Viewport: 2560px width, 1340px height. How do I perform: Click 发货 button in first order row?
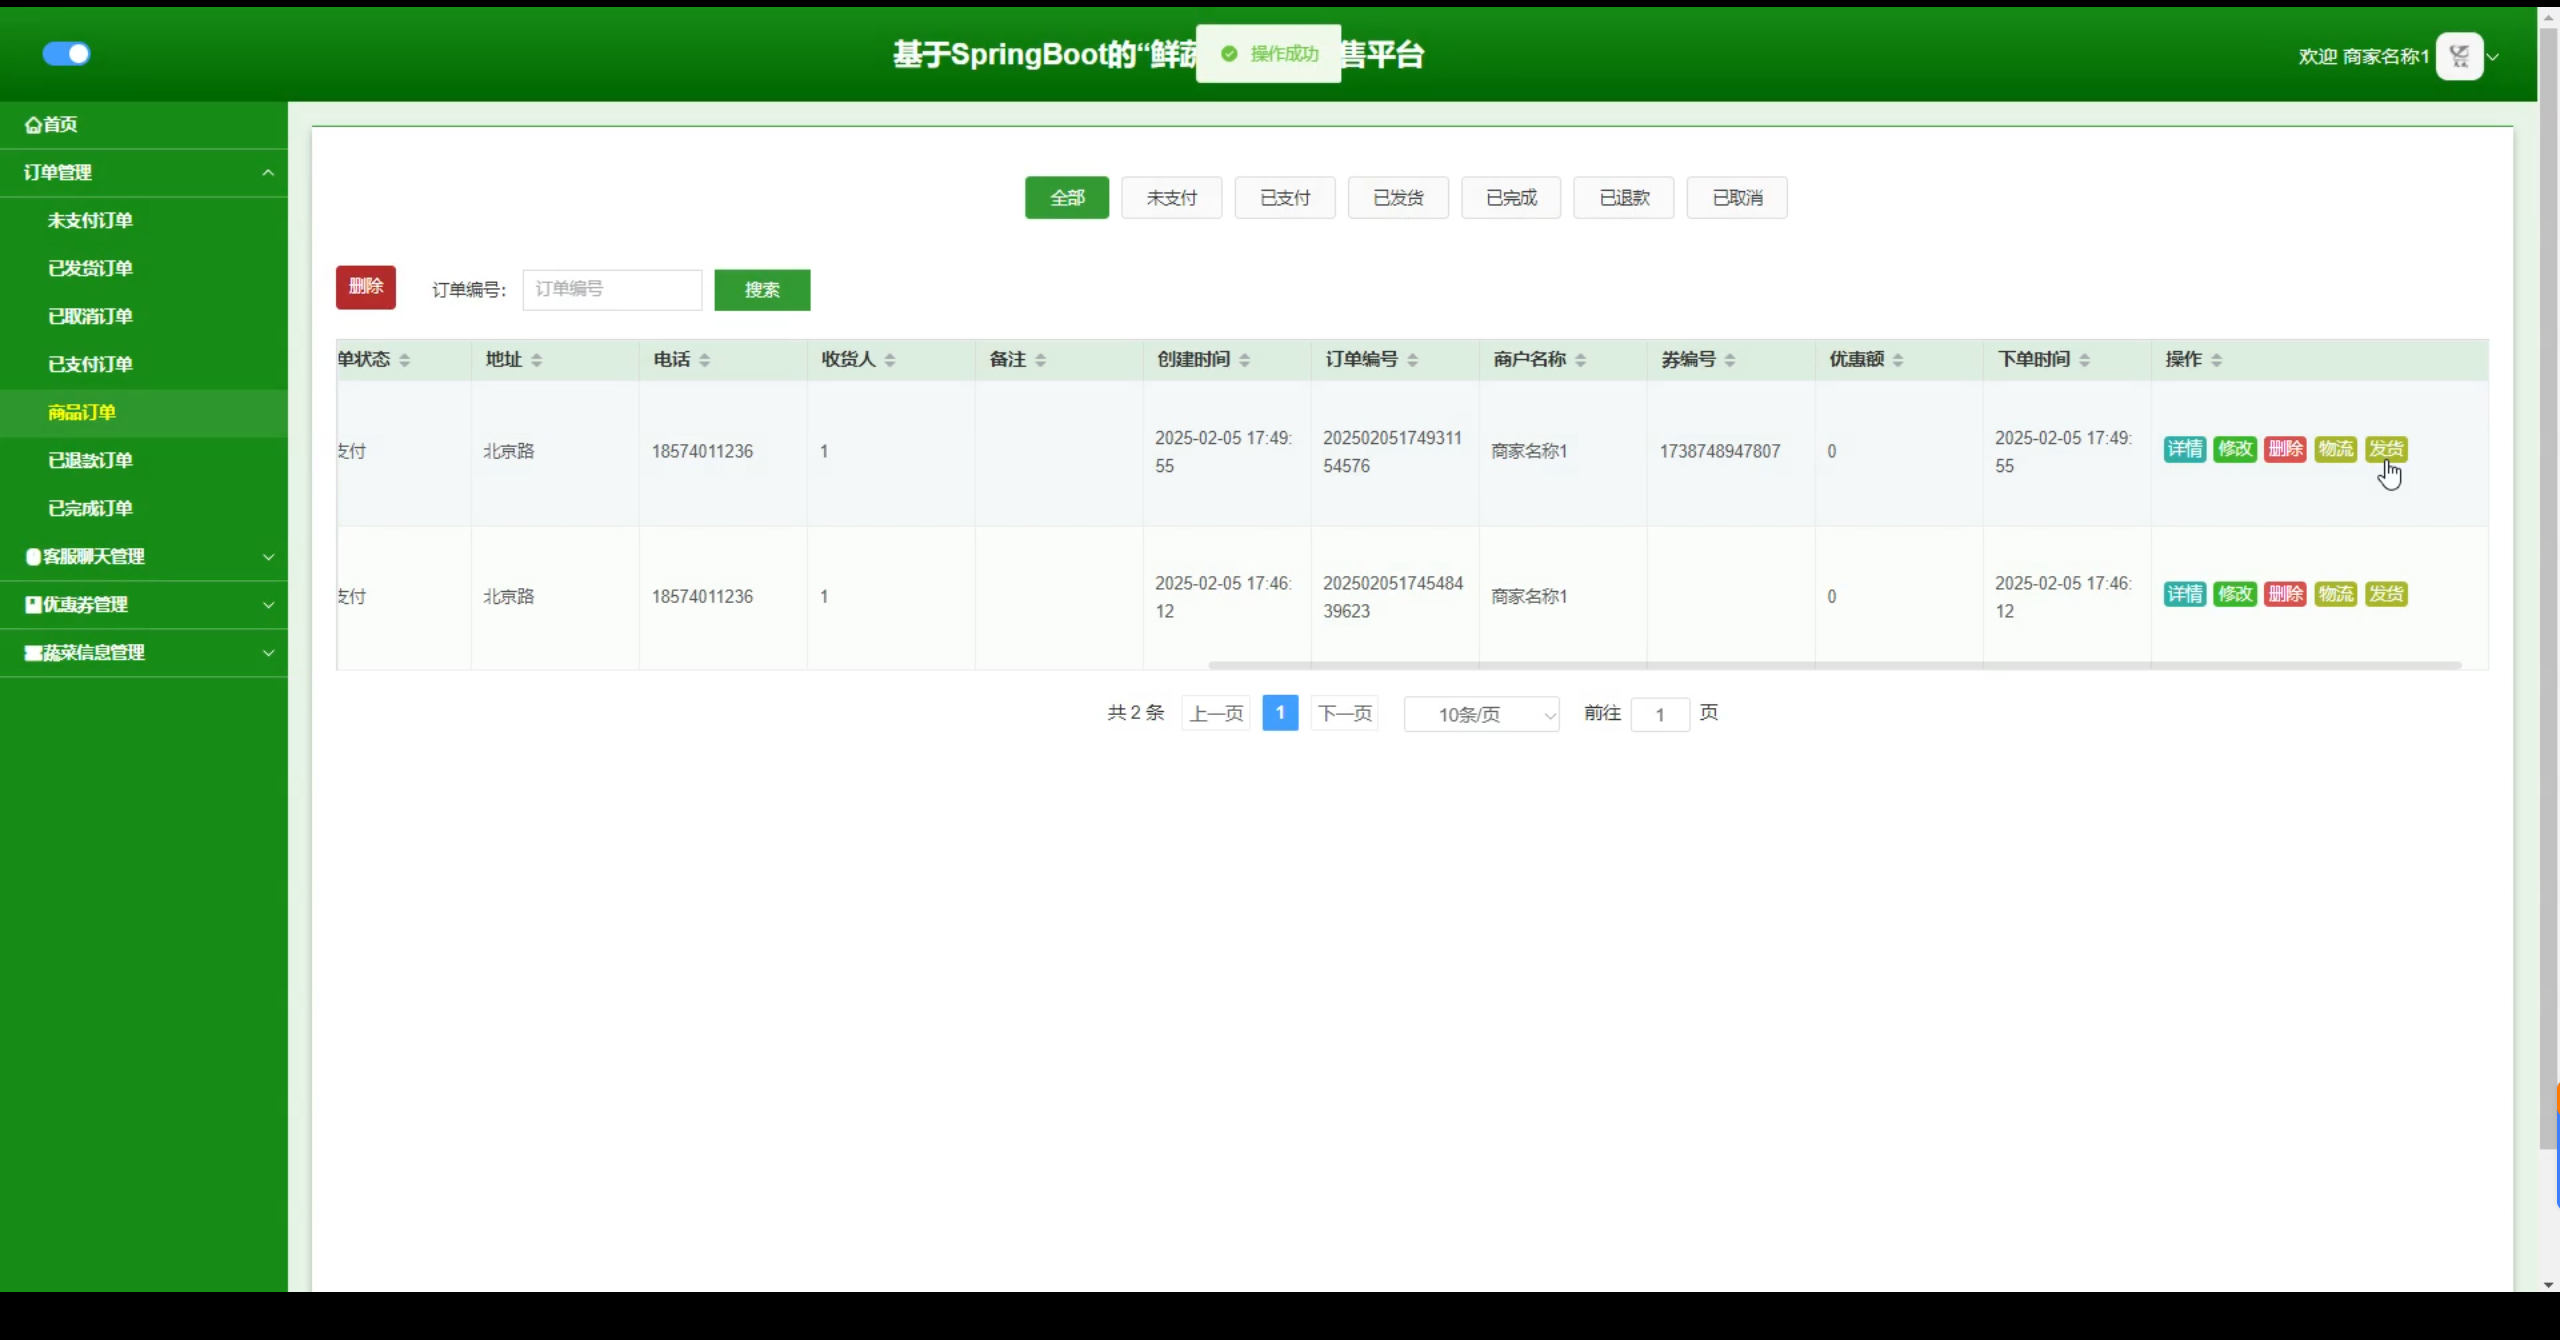coord(2385,449)
